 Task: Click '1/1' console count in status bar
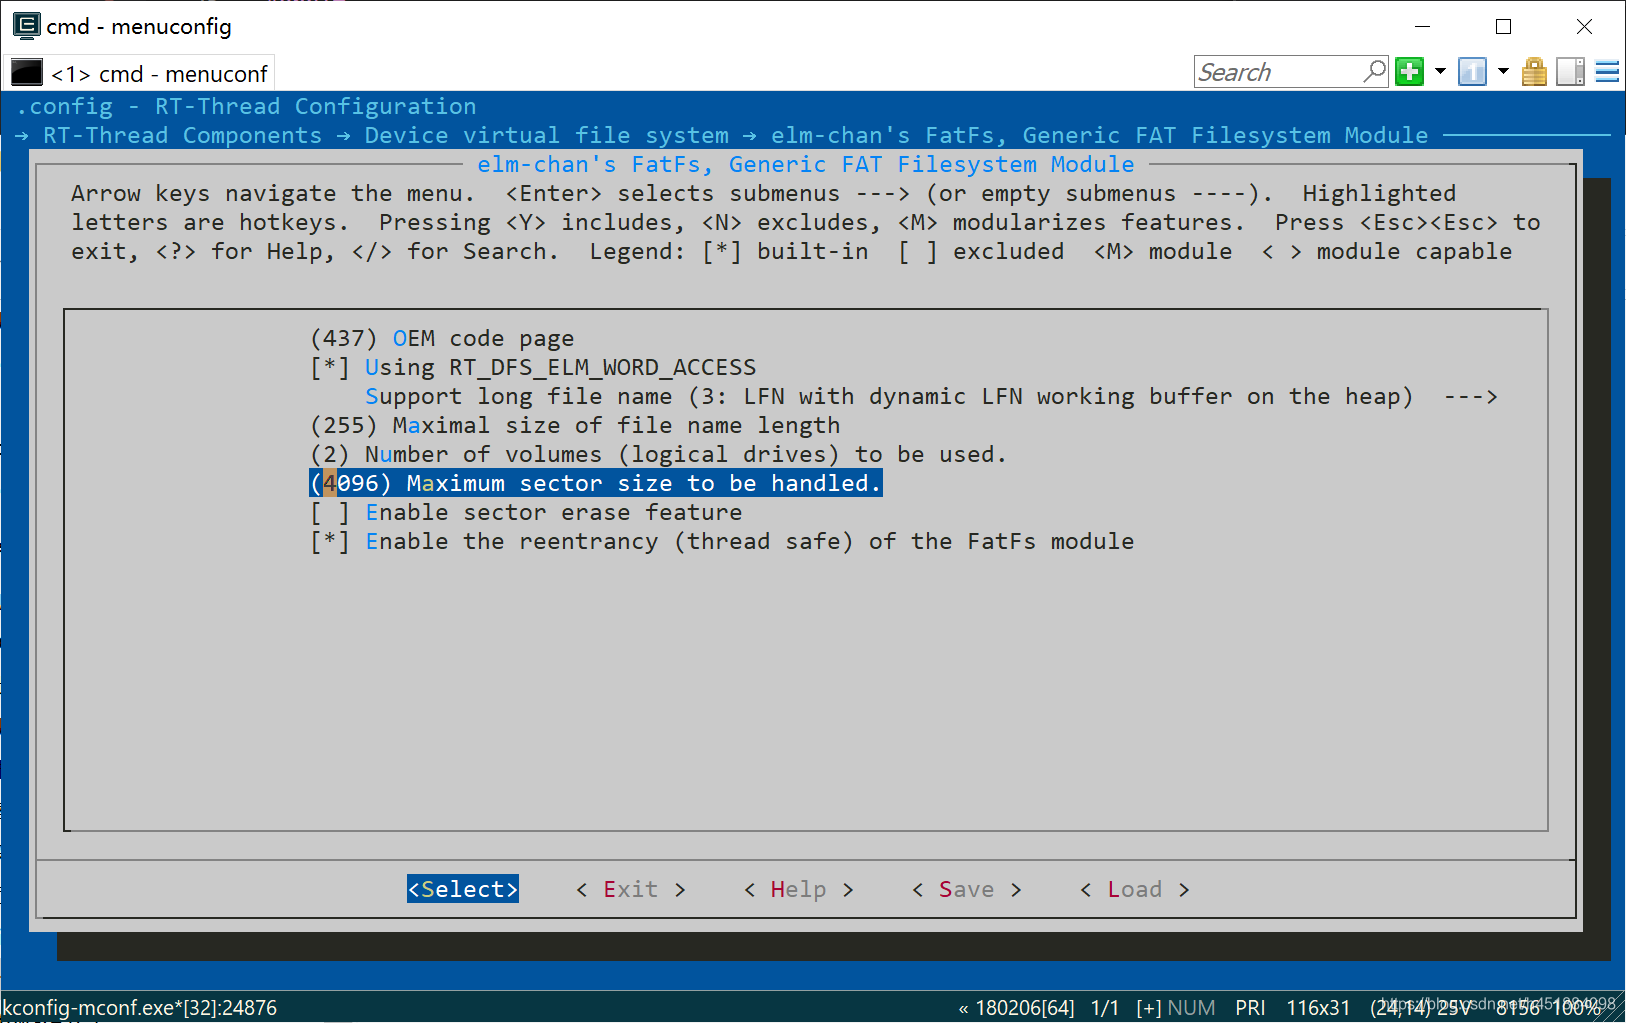1105,1008
